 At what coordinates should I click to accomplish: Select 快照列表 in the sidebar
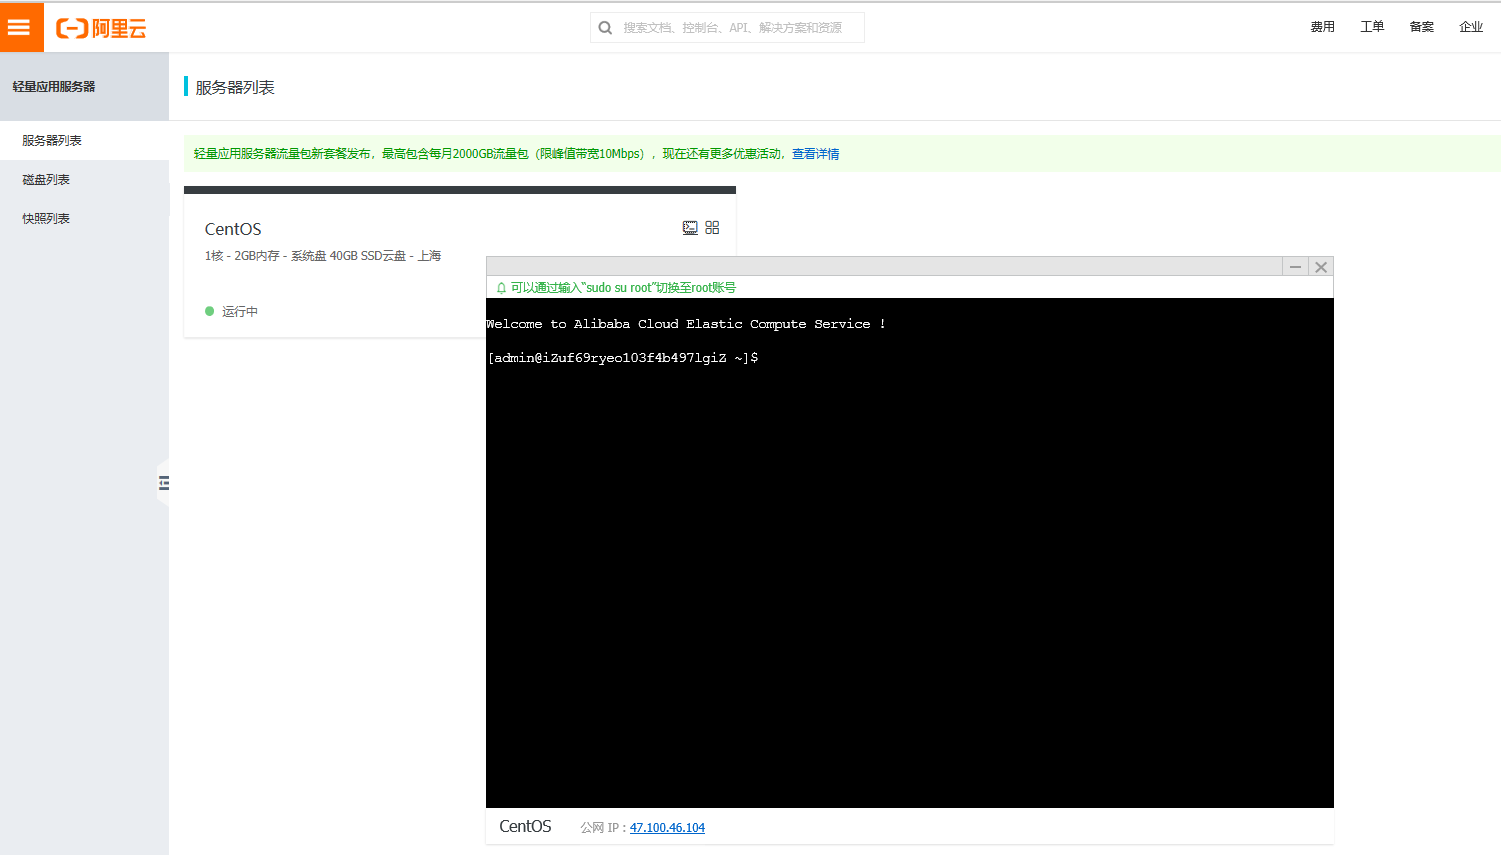click(84, 218)
